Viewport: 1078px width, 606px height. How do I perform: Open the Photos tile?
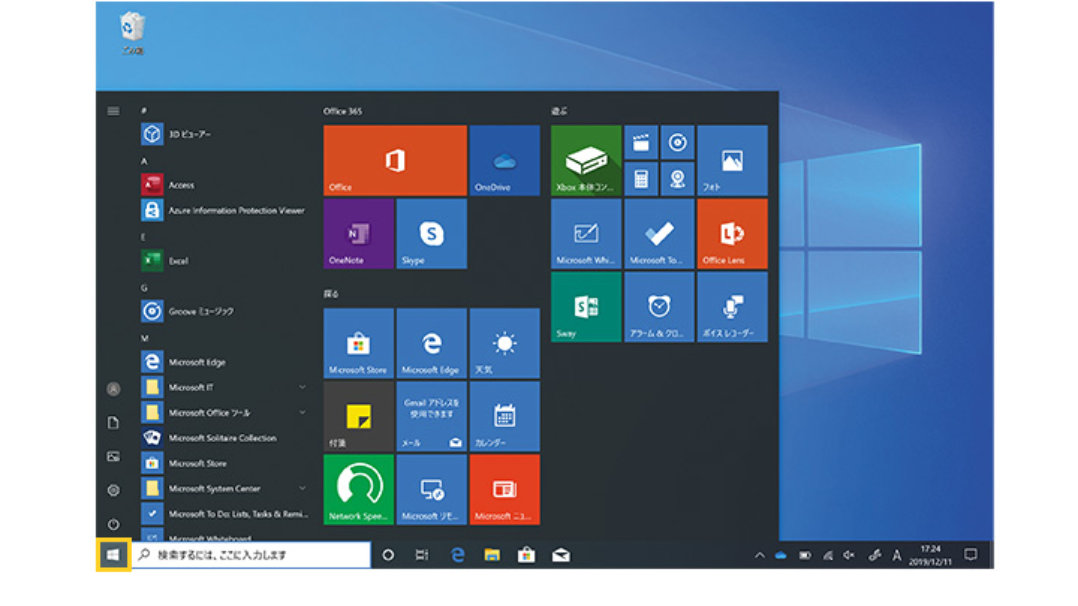point(732,160)
